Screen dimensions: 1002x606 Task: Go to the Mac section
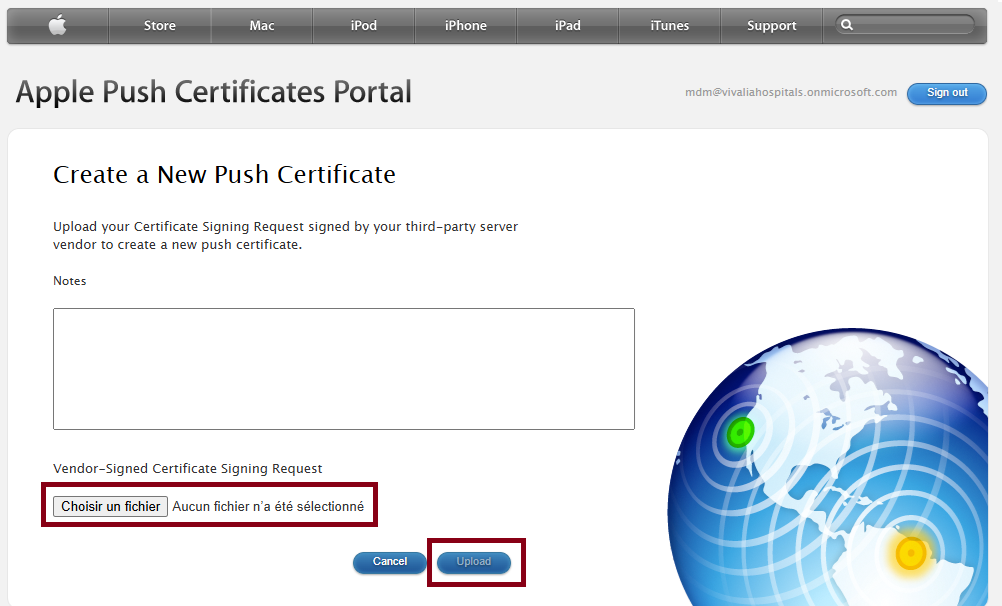(x=262, y=26)
